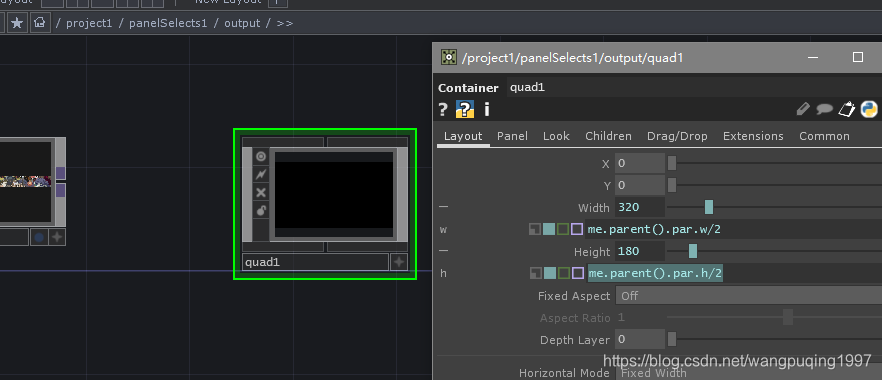882x380 pixels.
Task: Switch to the Drag/Drop tab
Action: [677, 136]
